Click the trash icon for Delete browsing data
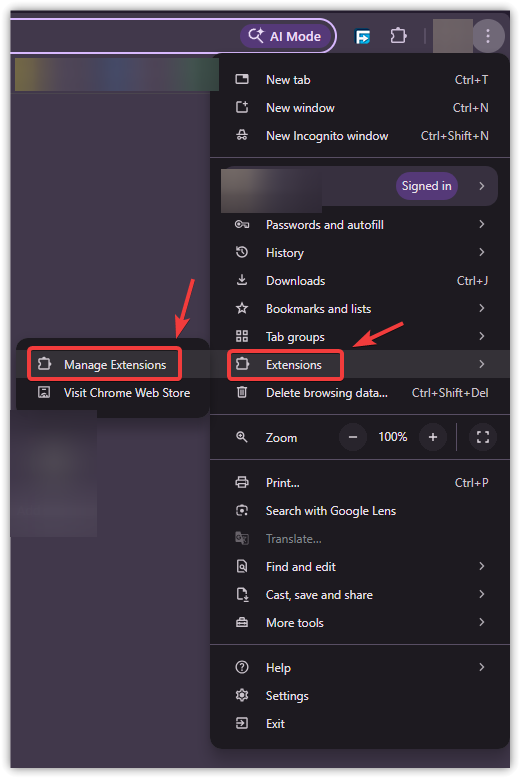Viewport: 520px width, 778px height. click(242, 392)
